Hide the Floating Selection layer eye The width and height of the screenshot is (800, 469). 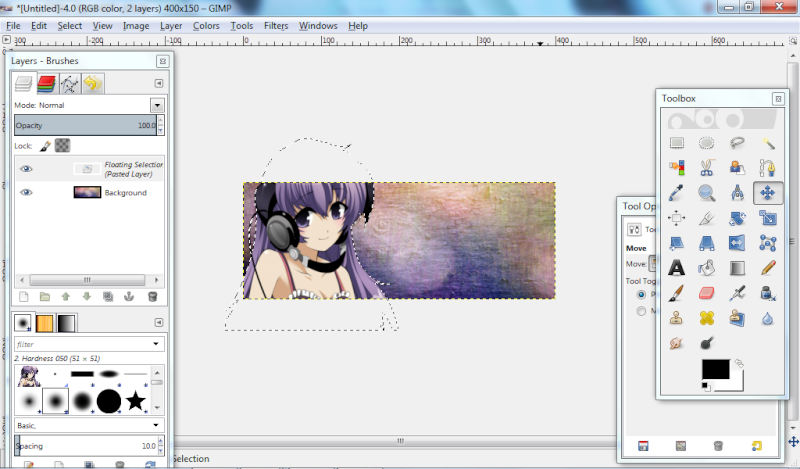point(26,169)
